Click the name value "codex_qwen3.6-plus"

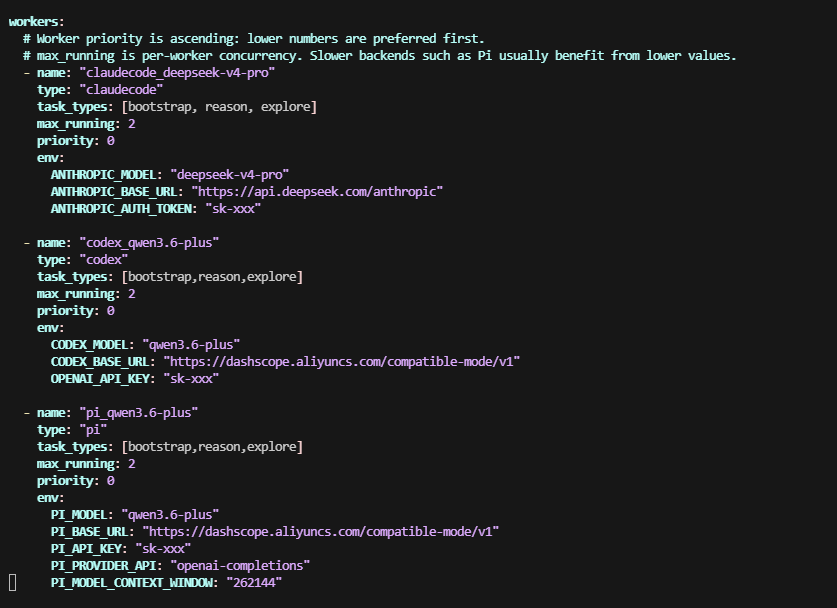pyautogui.click(x=149, y=243)
